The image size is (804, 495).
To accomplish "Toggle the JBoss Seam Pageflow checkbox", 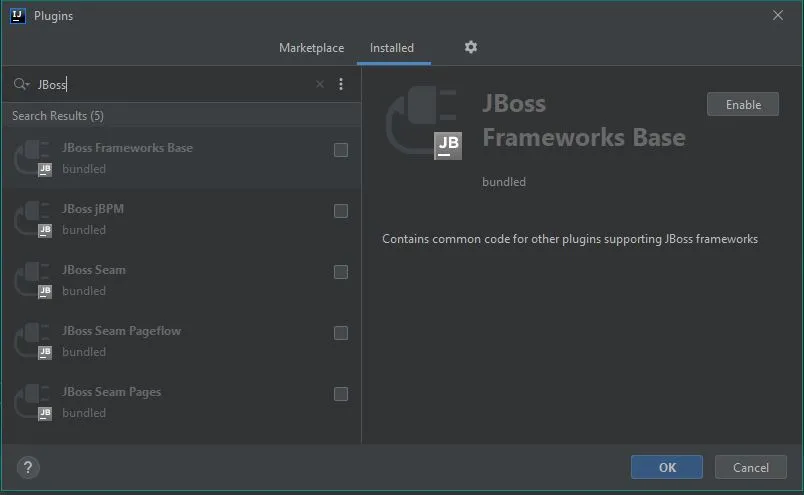I will point(341,333).
